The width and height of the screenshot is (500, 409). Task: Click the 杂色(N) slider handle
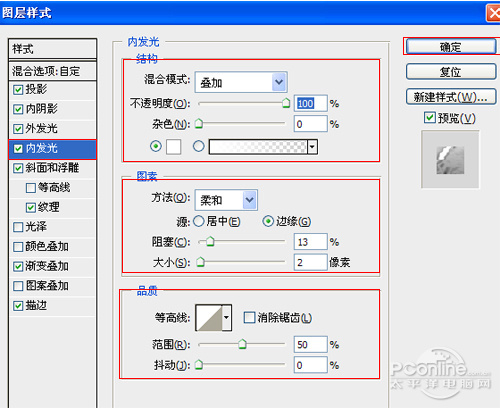[199, 124]
